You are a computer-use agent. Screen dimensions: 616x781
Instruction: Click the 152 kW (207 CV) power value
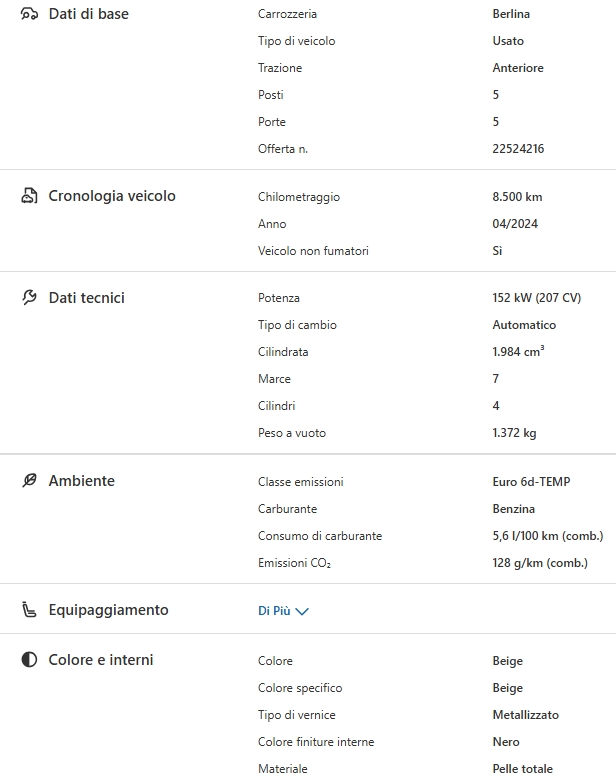coord(536,298)
